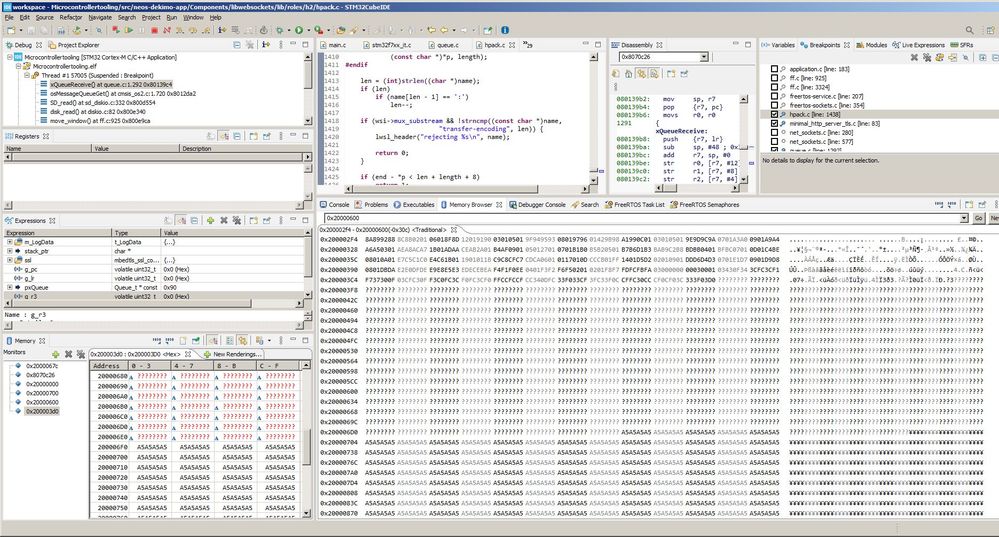Expand stack_ptr expression node
Screen dimensions: 999x537
pyautogui.click(x=10, y=251)
